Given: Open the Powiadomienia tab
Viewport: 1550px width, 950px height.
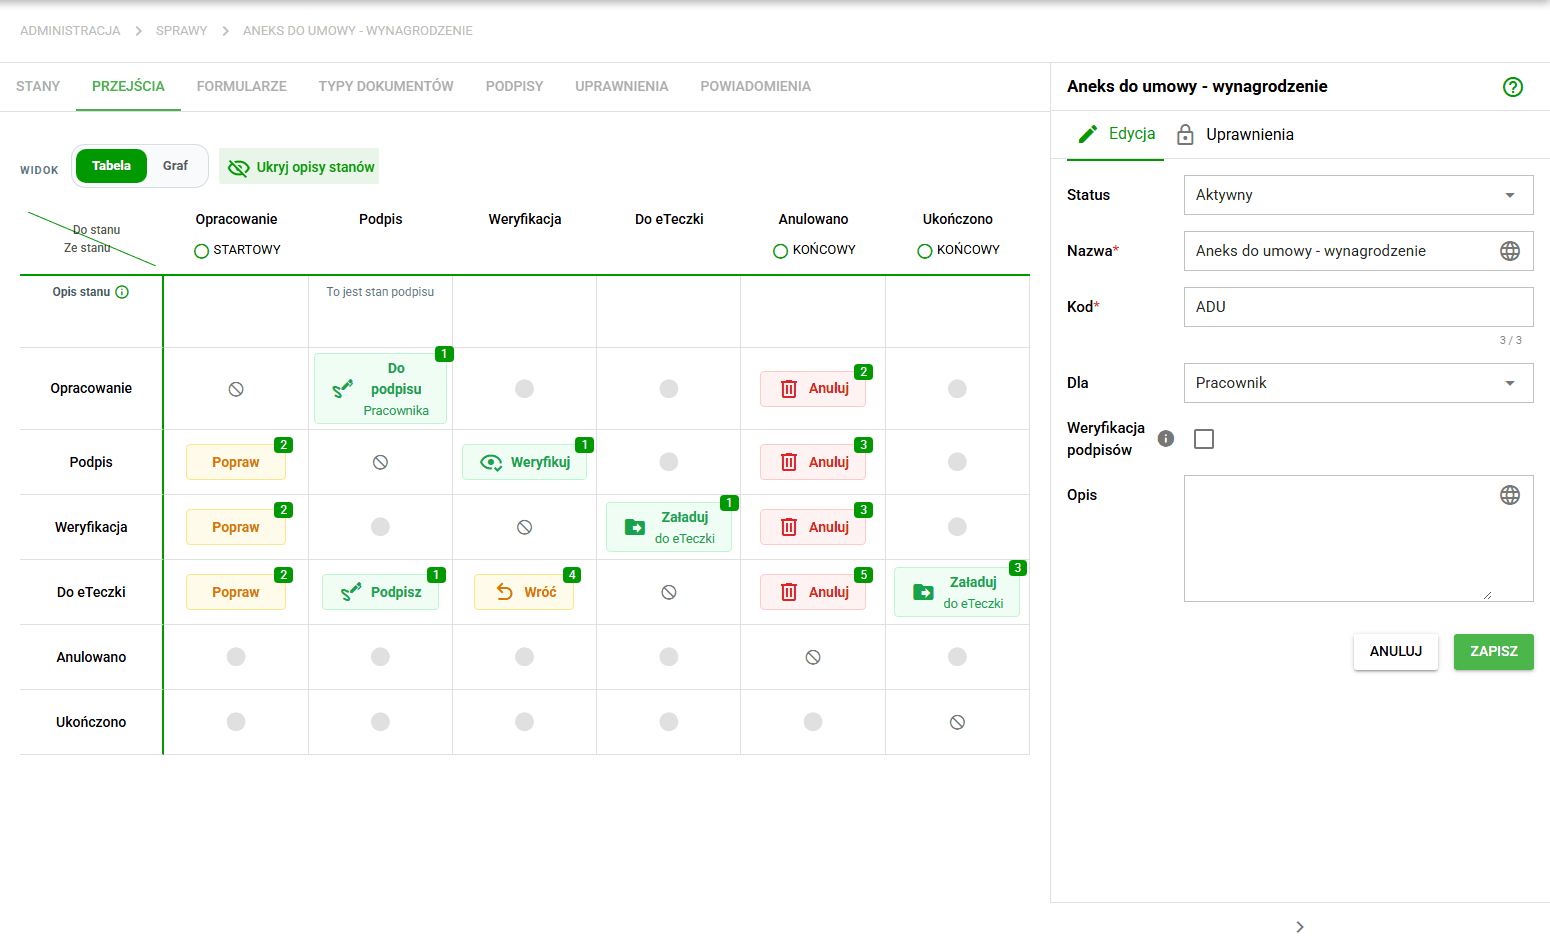Looking at the screenshot, I should tap(756, 86).
